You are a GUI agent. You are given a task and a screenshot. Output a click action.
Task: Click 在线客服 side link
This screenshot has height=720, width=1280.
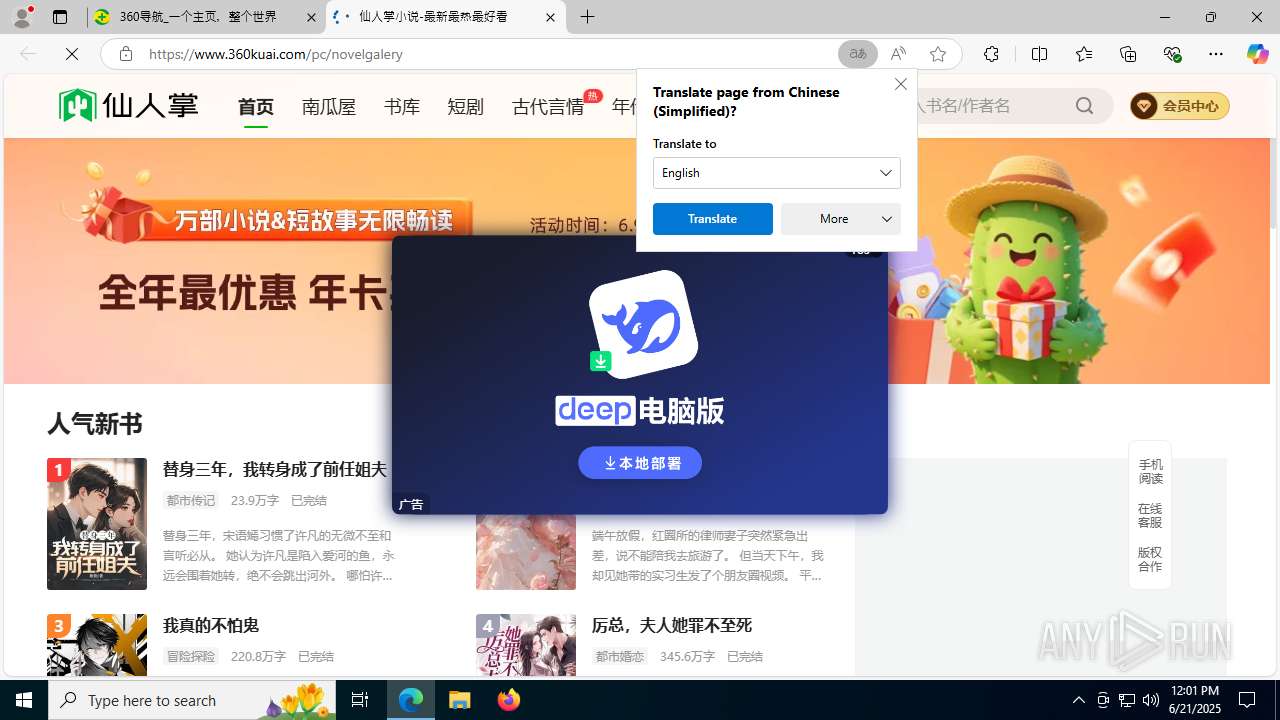[x=1150, y=516]
